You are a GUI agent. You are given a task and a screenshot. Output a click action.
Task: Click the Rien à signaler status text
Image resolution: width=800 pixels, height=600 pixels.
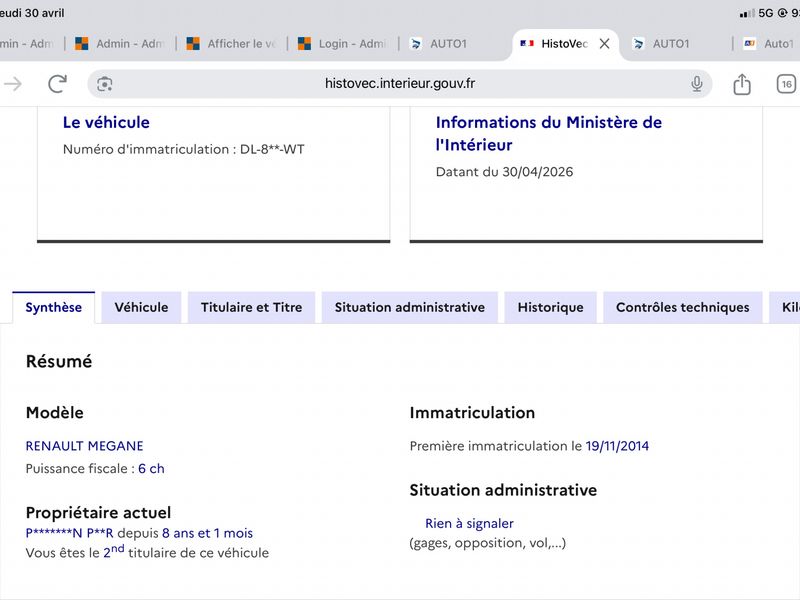coord(469,523)
